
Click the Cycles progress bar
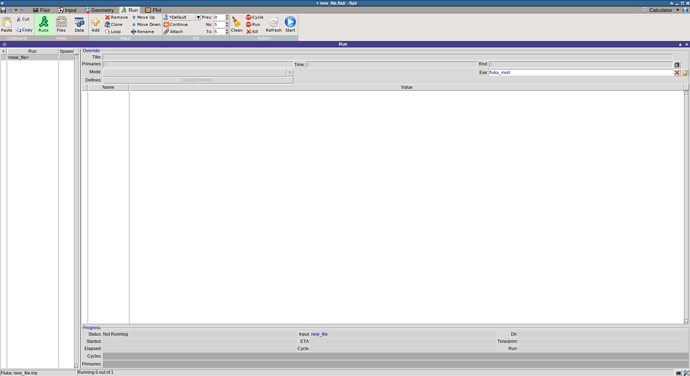396,356
